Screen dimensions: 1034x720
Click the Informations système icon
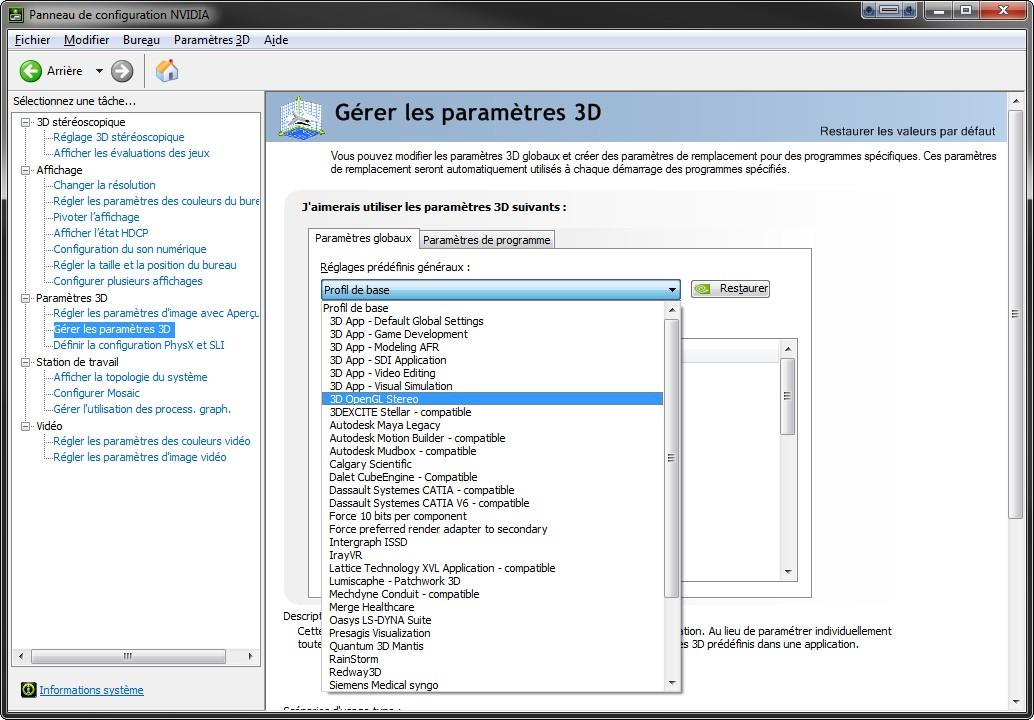coord(28,690)
